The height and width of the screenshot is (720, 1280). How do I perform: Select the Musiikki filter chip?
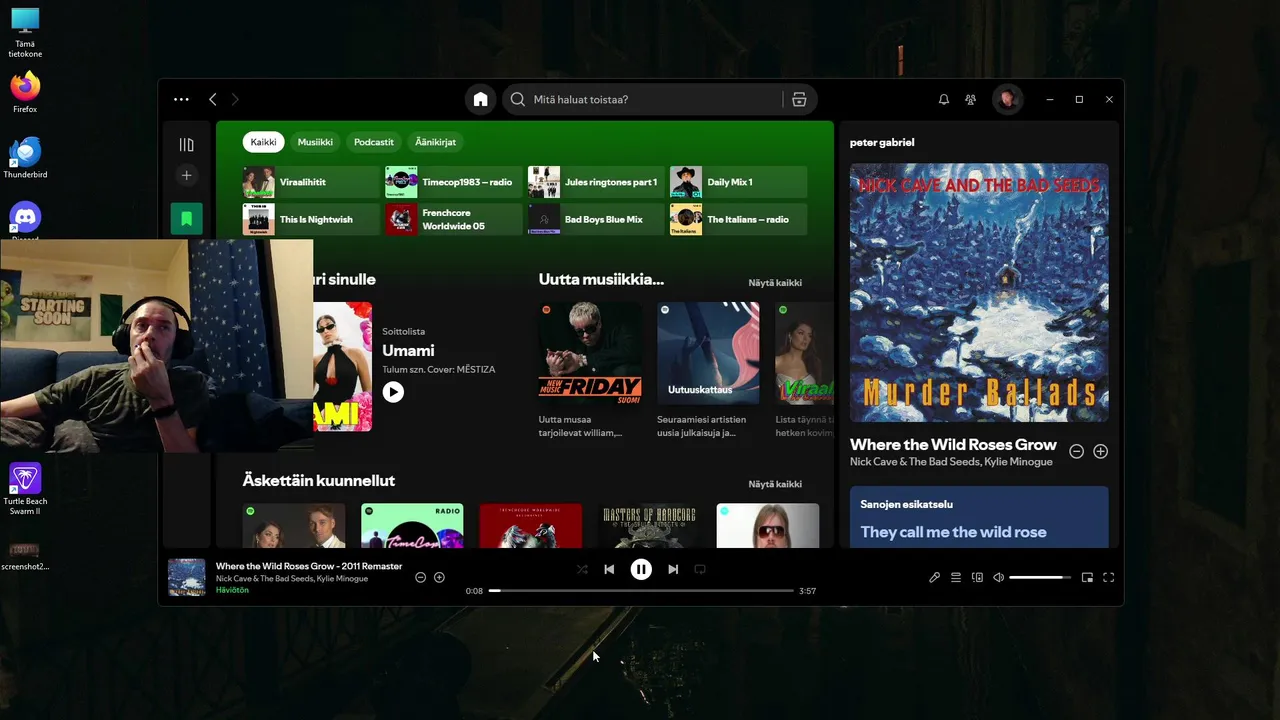[x=315, y=142]
